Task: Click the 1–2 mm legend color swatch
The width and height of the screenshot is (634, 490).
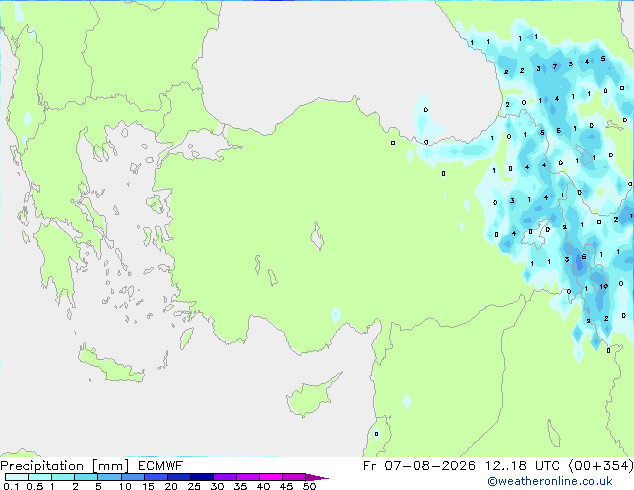Action: coord(63,477)
